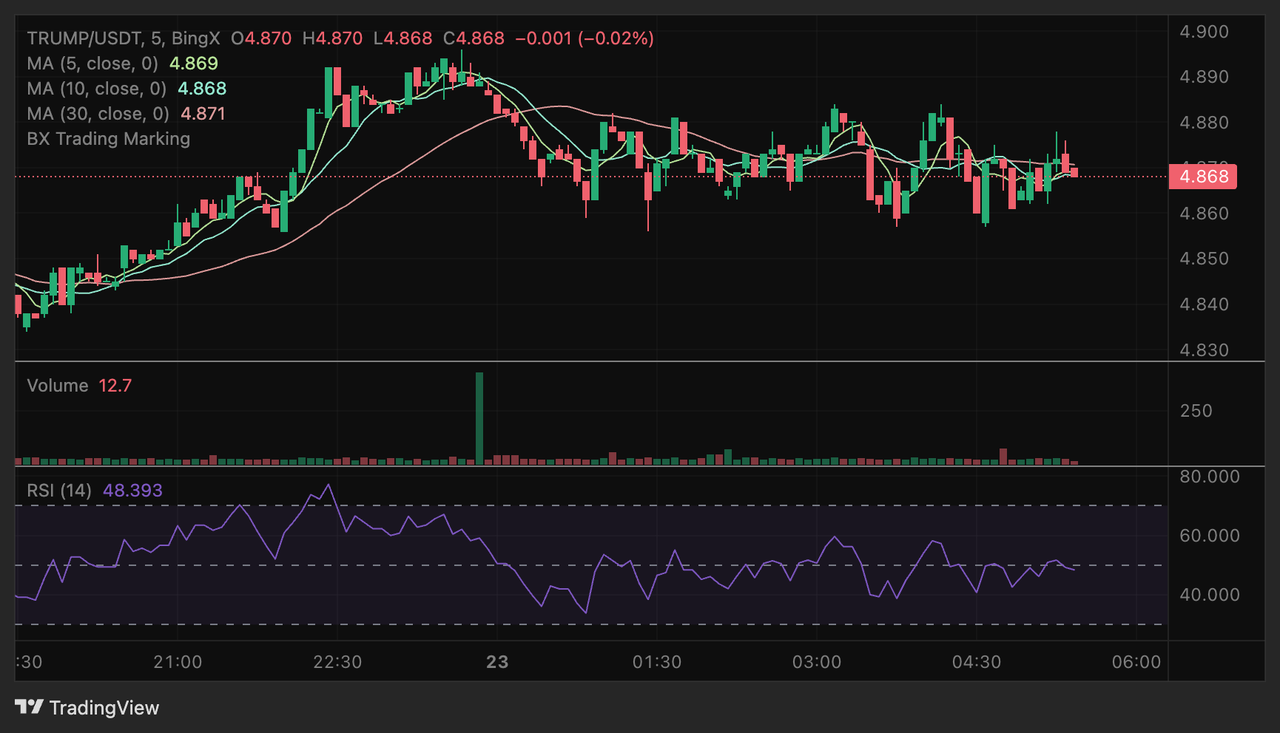This screenshot has width=1280, height=733.
Task: Select the BingX exchange name
Action: point(195,37)
